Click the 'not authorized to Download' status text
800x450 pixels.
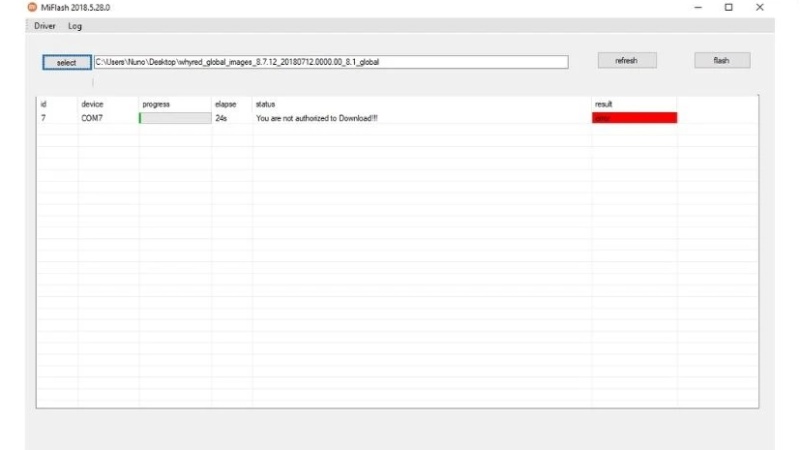tap(317, 118)
